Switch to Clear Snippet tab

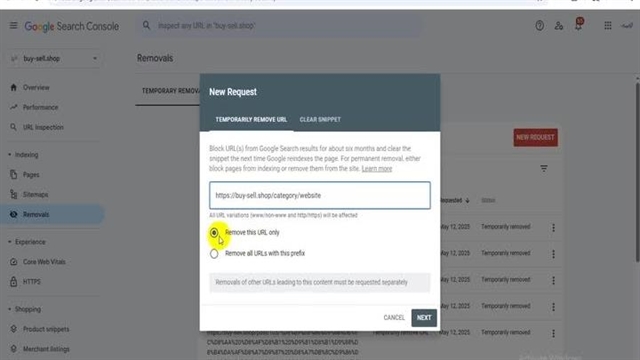point(320,120)
